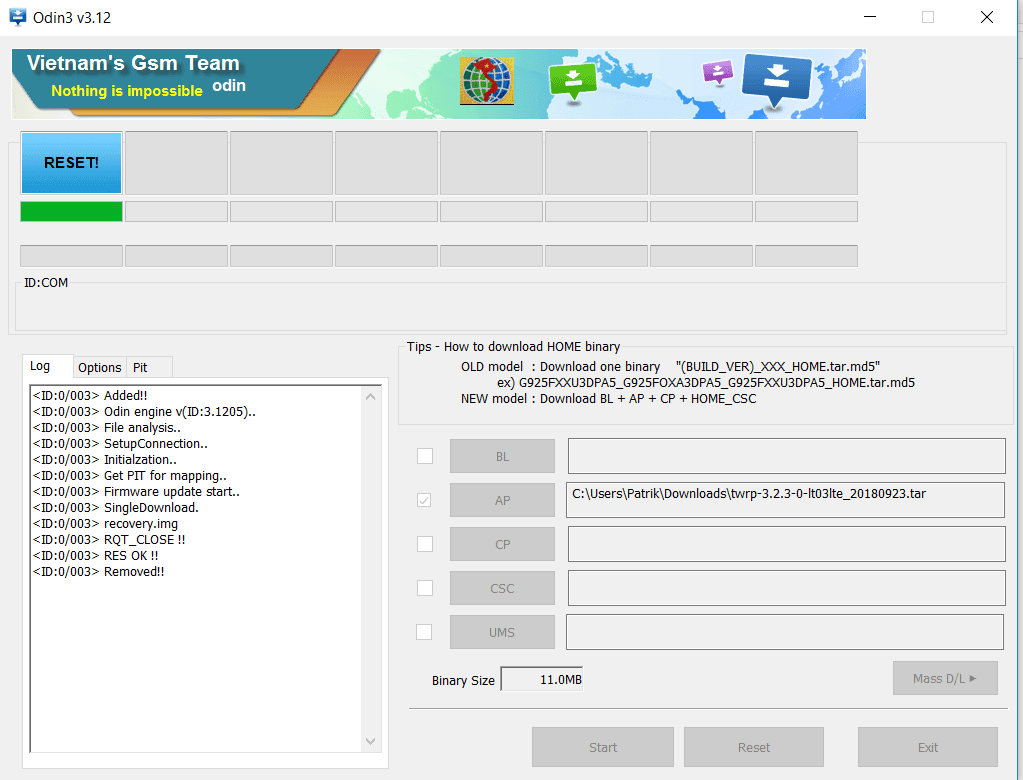Screen dimensions: 1023x780
Task: Click the 'Nothing is impossible' banner slogan
Action: pos(127,91)
